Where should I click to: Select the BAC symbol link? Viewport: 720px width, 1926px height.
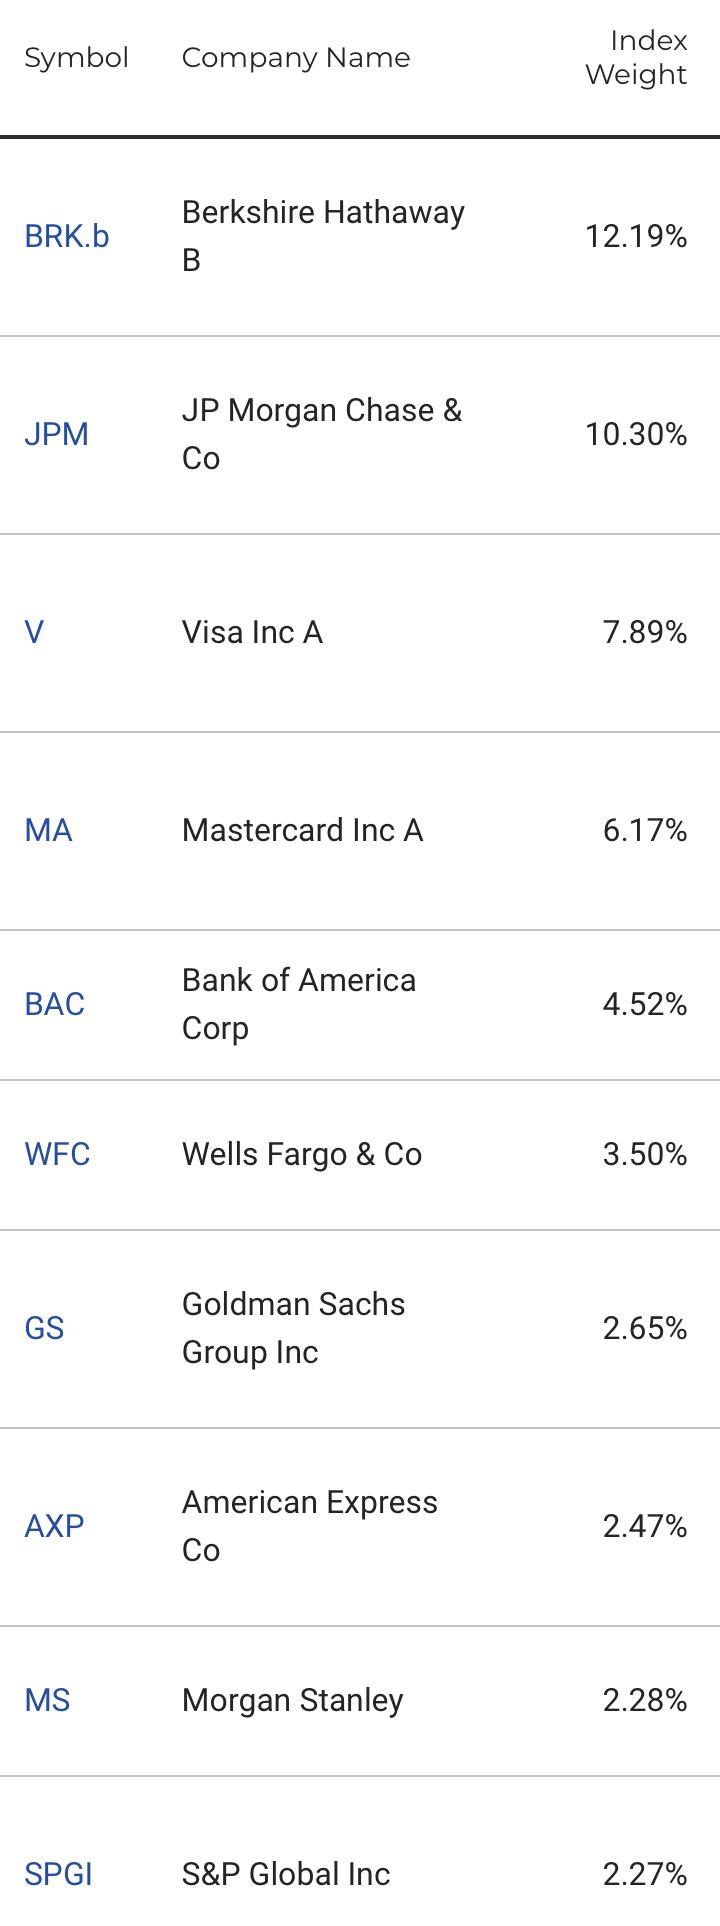pos(55,1005)
